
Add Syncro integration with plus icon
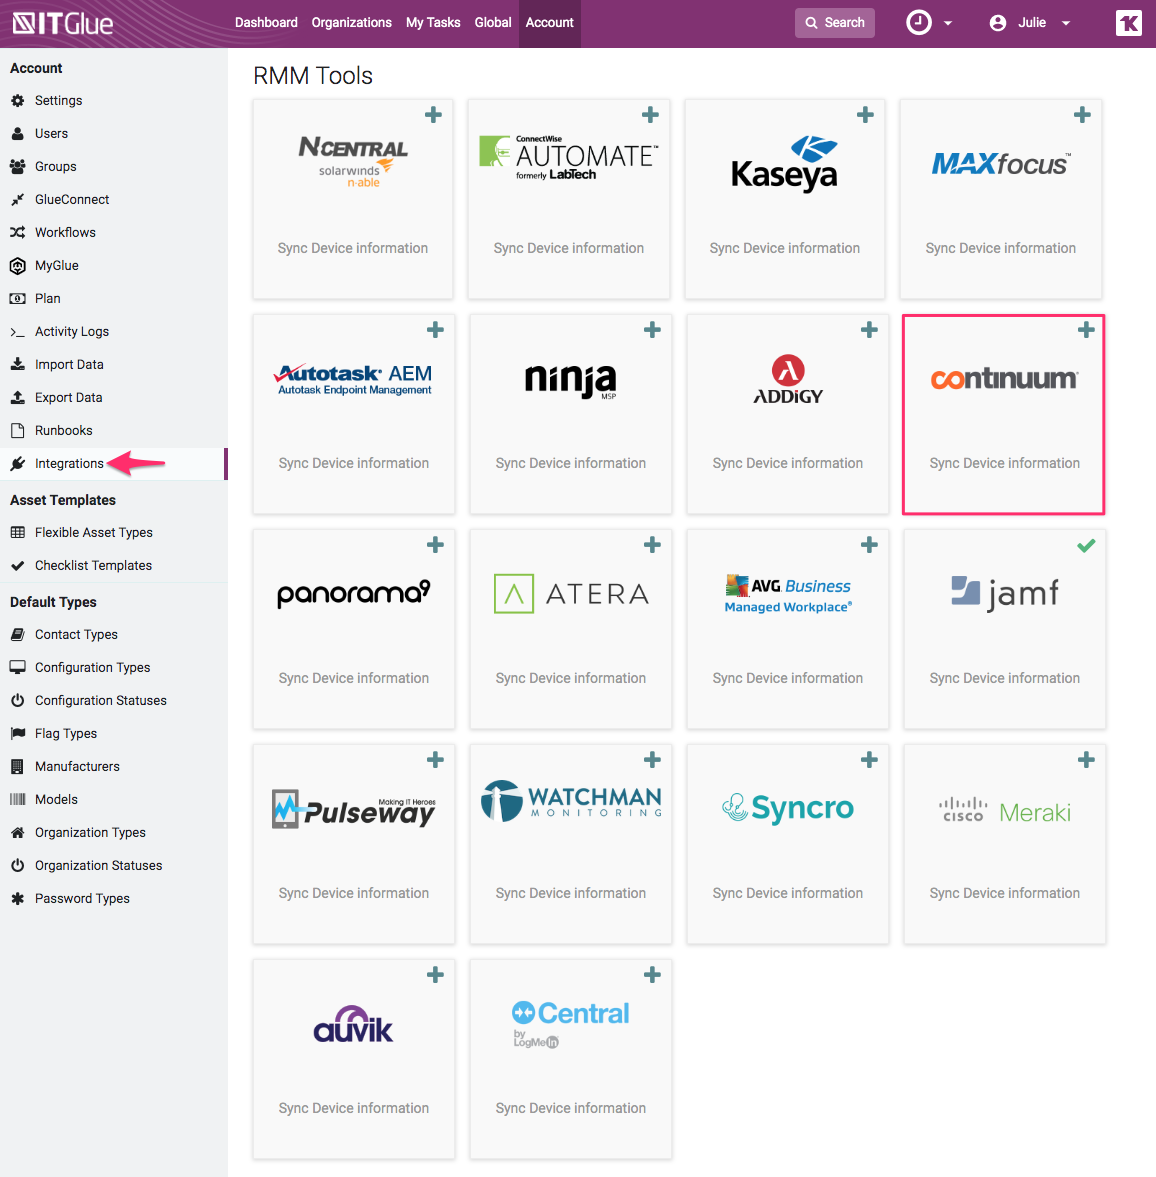pos(869,760)
